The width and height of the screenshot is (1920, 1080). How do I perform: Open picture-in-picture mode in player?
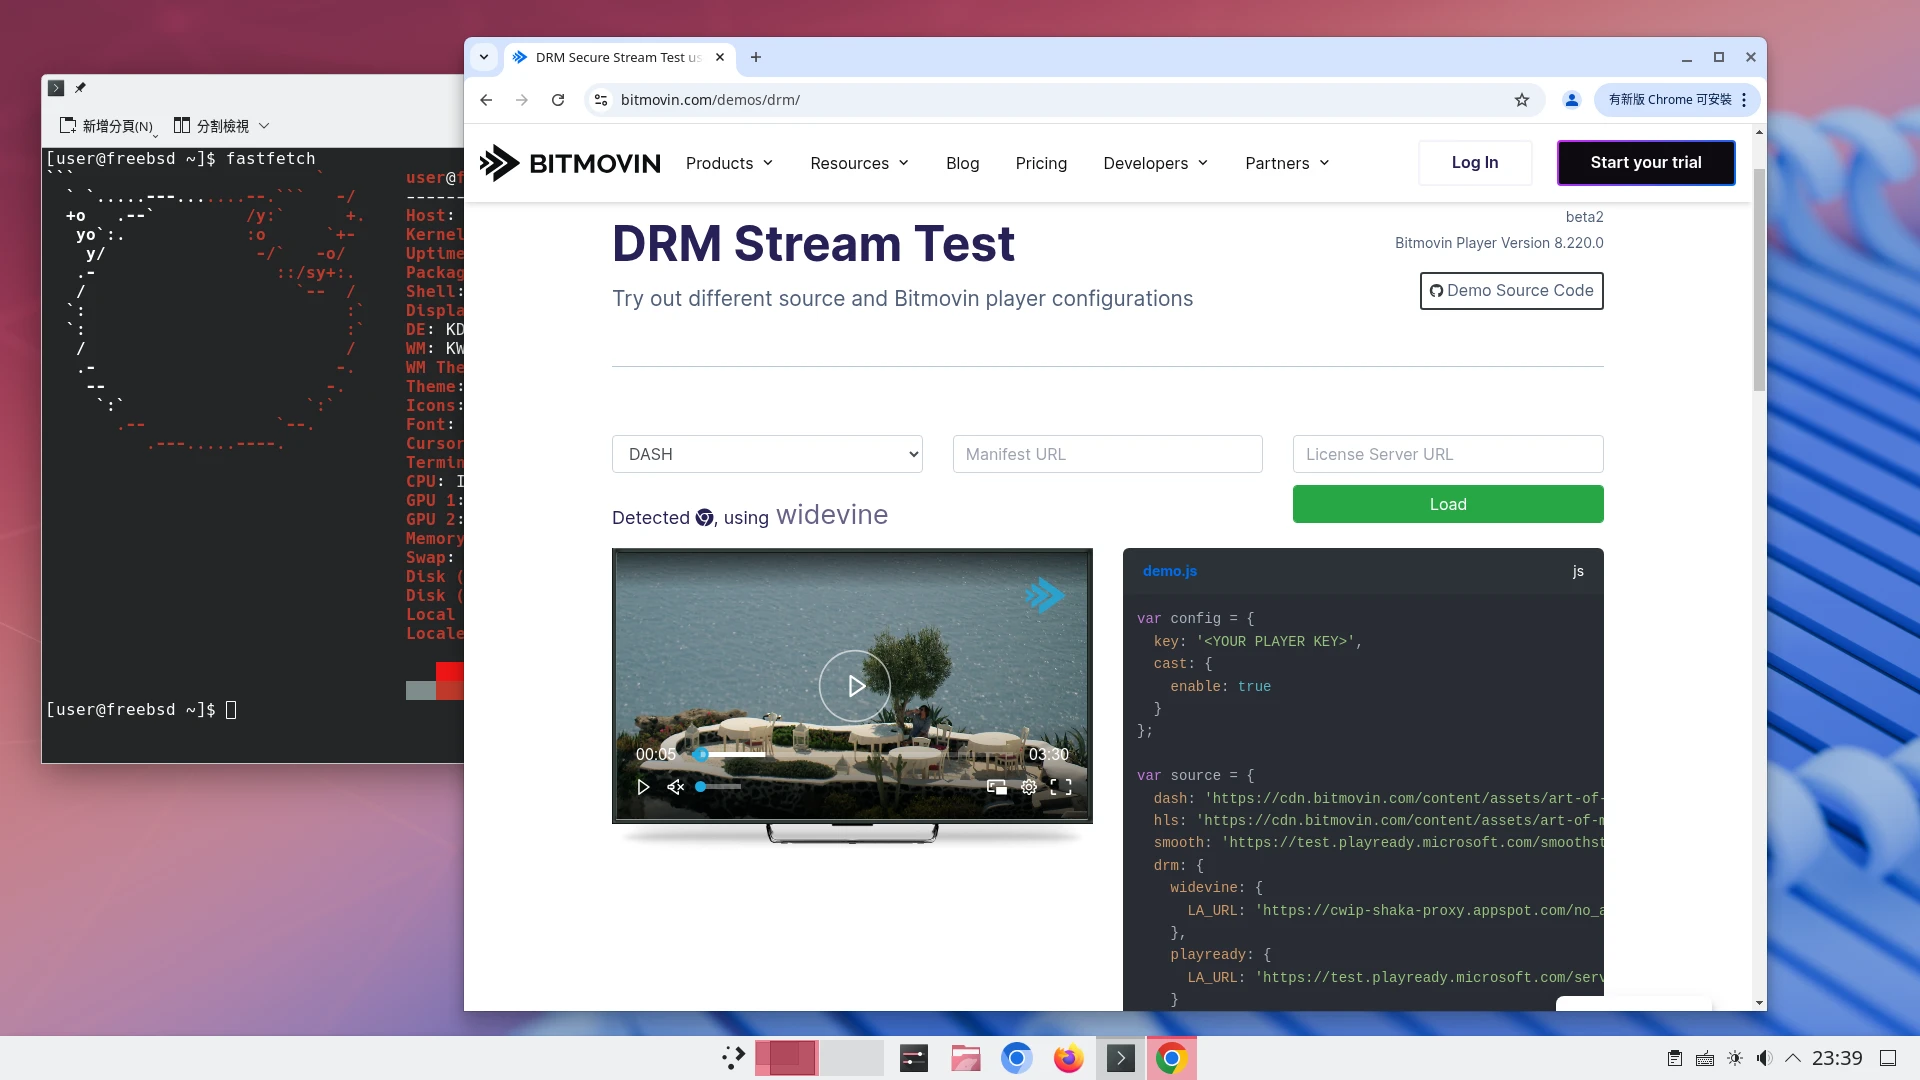(x=996, y=787)
